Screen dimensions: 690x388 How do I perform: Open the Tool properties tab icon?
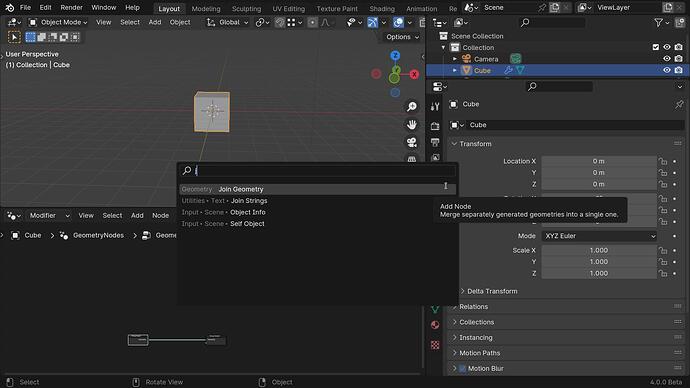(x=435, y=106)
